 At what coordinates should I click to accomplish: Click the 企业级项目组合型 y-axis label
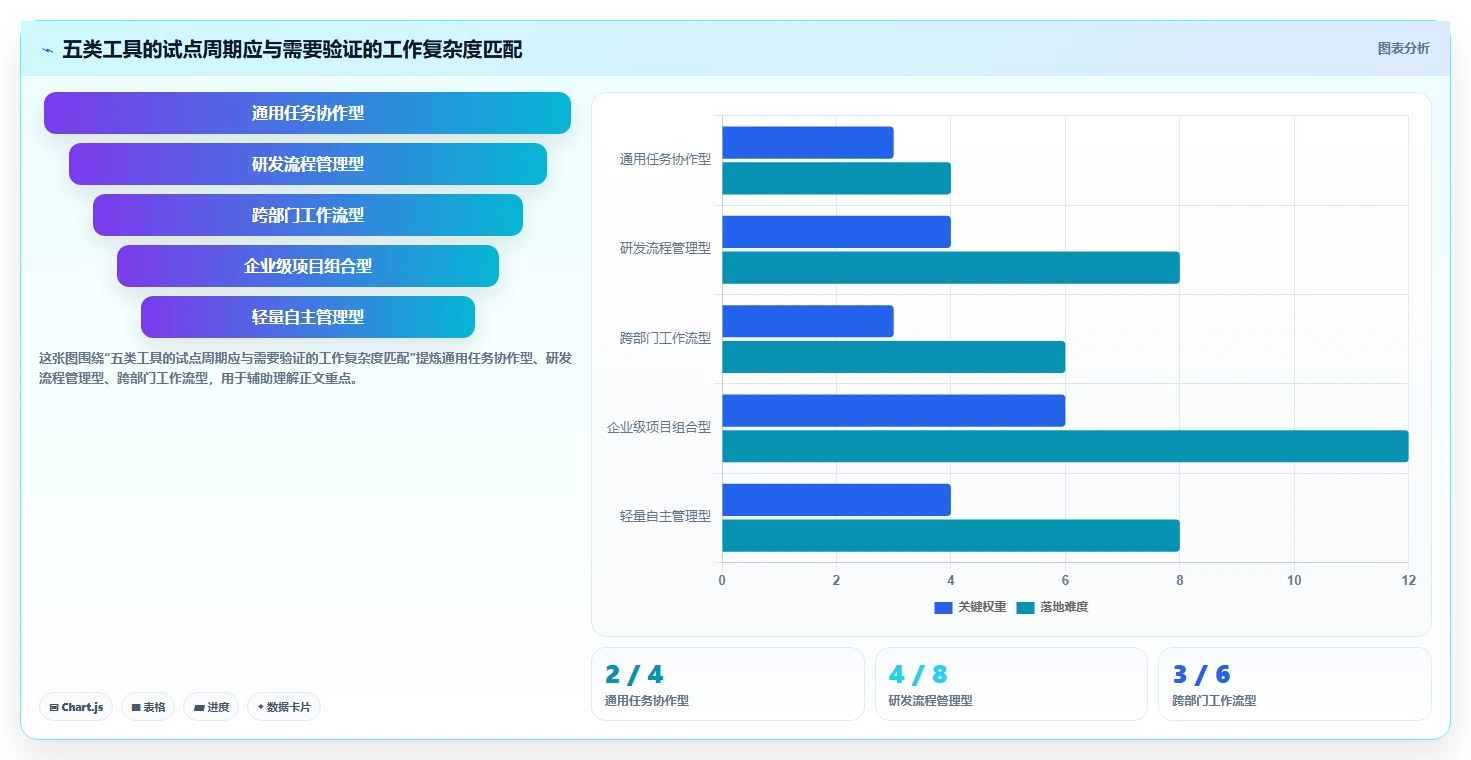pyautogui.click(x=659, y=427)
